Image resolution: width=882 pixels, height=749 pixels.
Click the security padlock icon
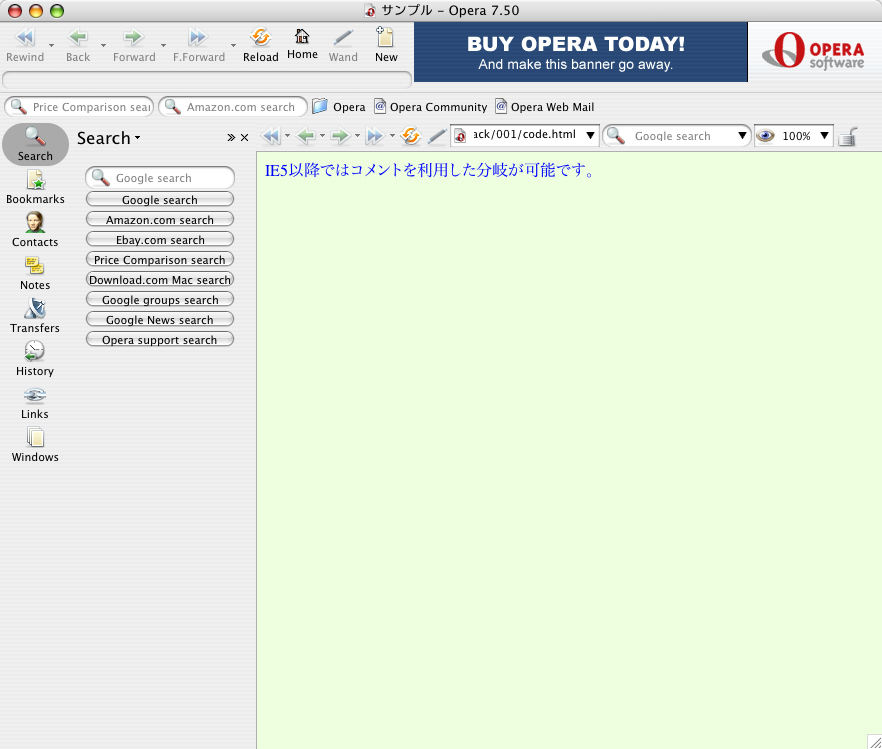847,136
